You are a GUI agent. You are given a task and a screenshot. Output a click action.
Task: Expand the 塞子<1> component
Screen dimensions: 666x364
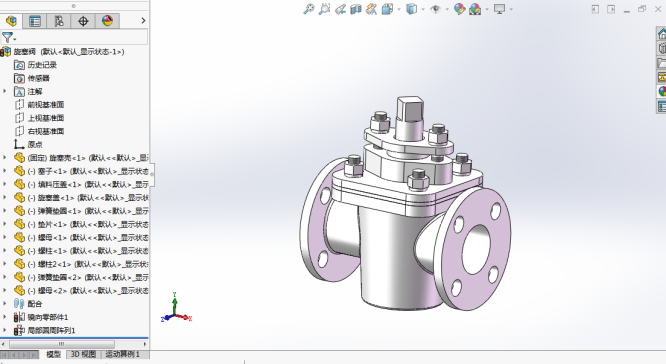[x=5, y=171]
